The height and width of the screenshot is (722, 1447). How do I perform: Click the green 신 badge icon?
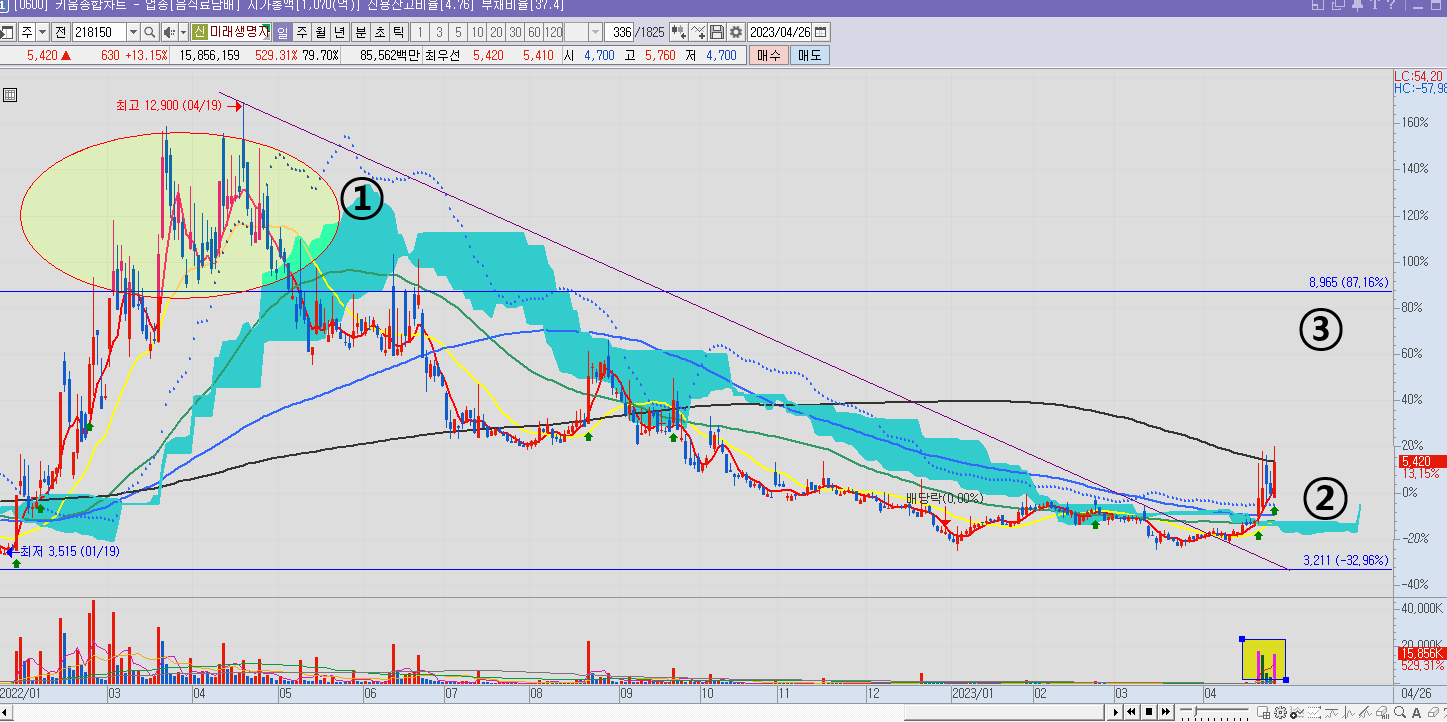click(199, 32)
